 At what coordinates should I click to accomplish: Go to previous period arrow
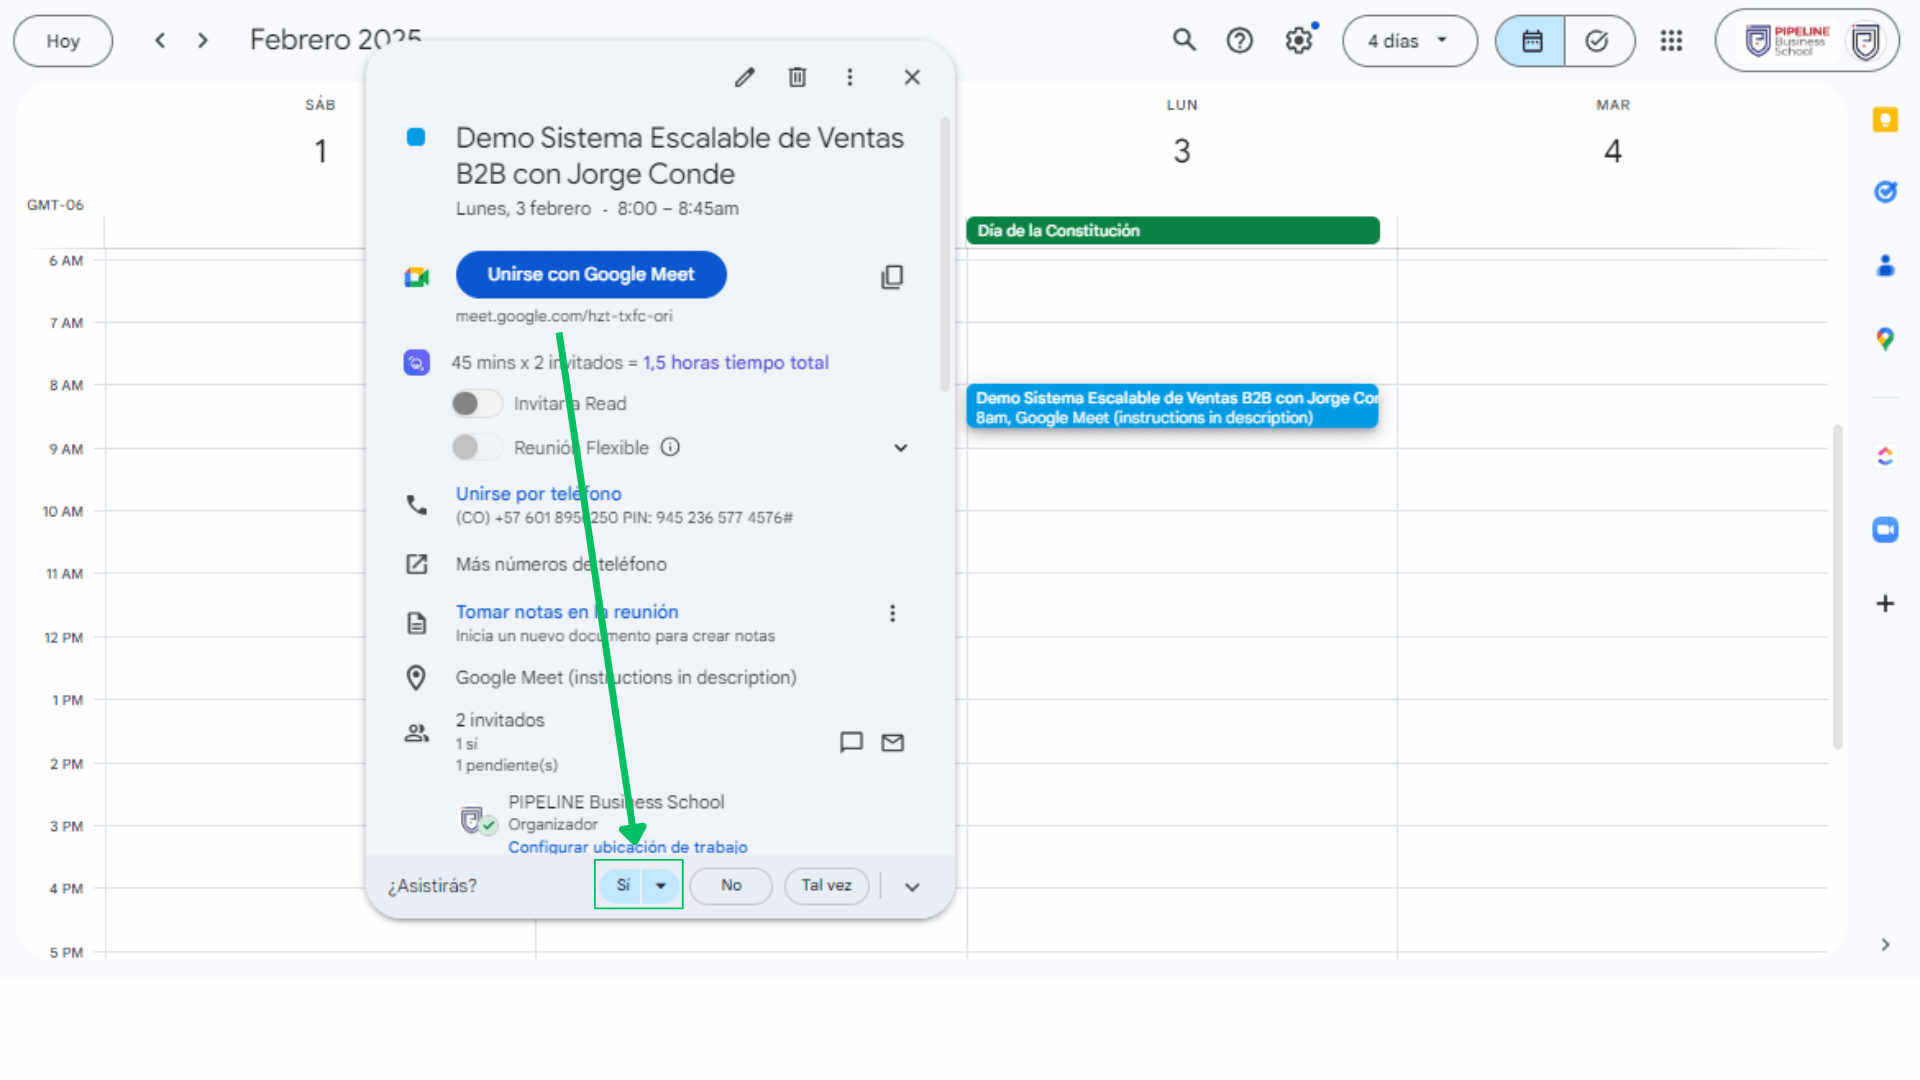coord(160,40)
